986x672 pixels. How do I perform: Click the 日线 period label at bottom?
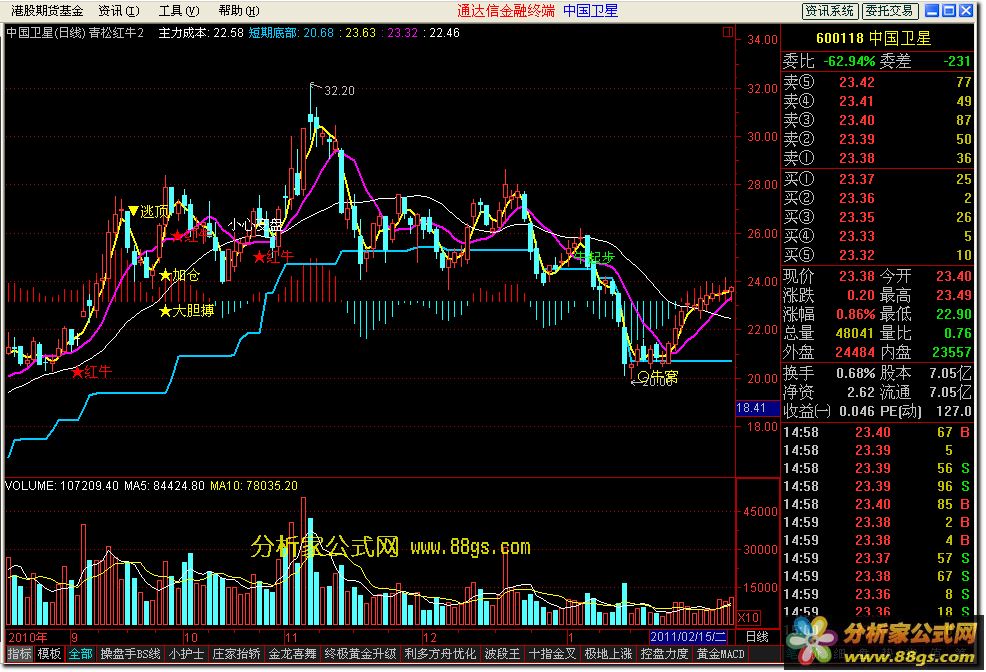pos(757,636)
